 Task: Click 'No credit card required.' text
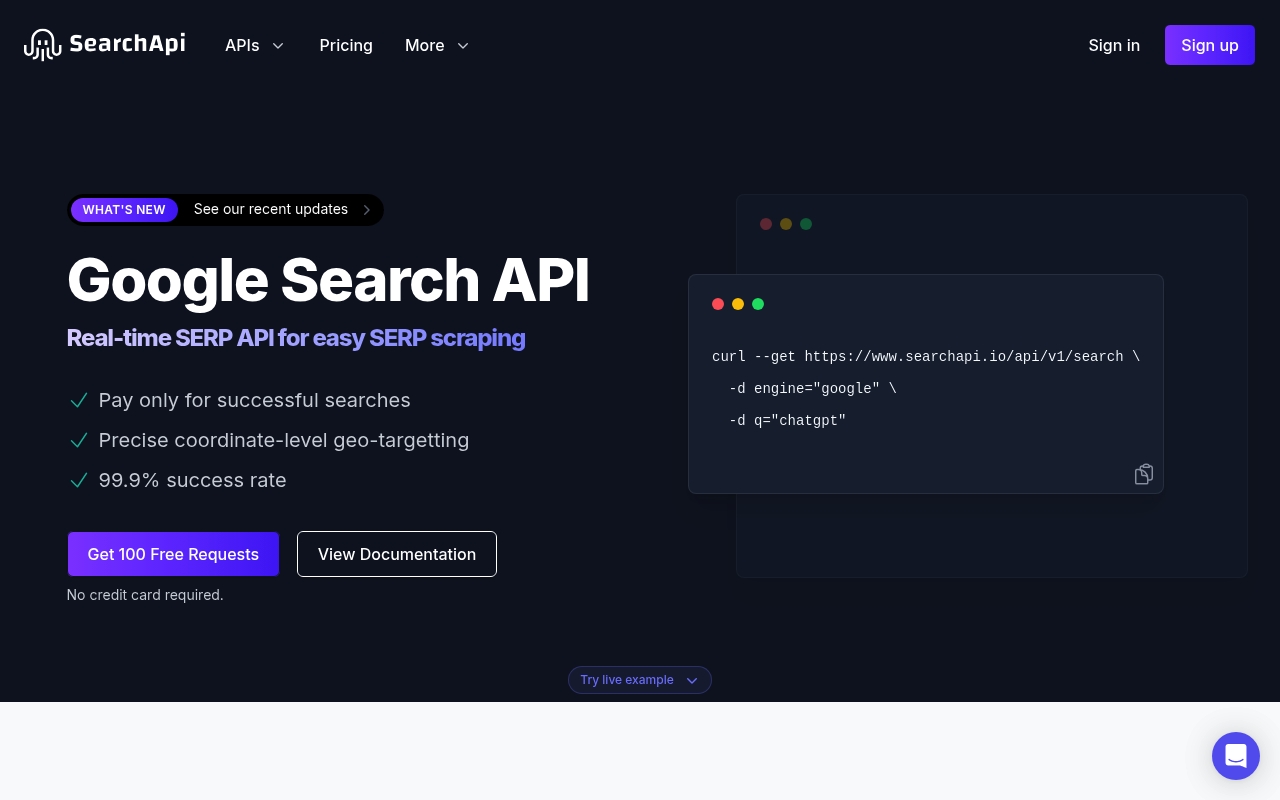point(145,595)
